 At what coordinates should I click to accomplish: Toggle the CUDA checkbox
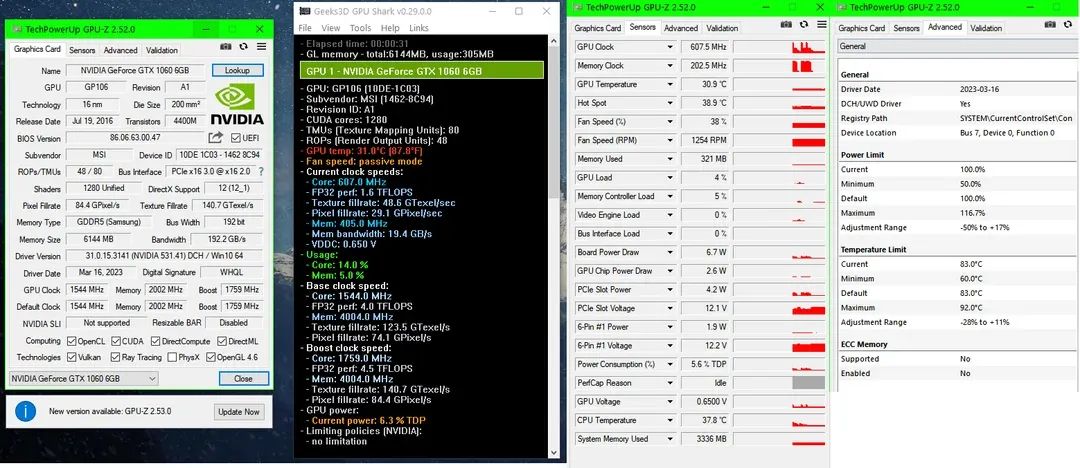pyautogui.click(x=116, y=341)
